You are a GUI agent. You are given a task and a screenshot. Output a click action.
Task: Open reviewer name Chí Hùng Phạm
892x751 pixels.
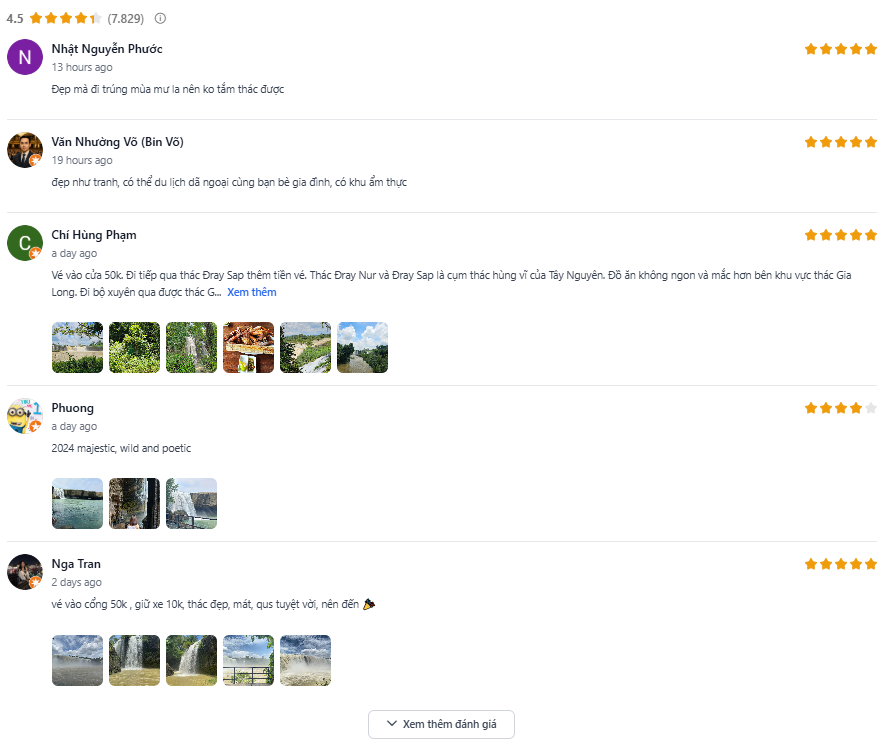tap(94, 235)
